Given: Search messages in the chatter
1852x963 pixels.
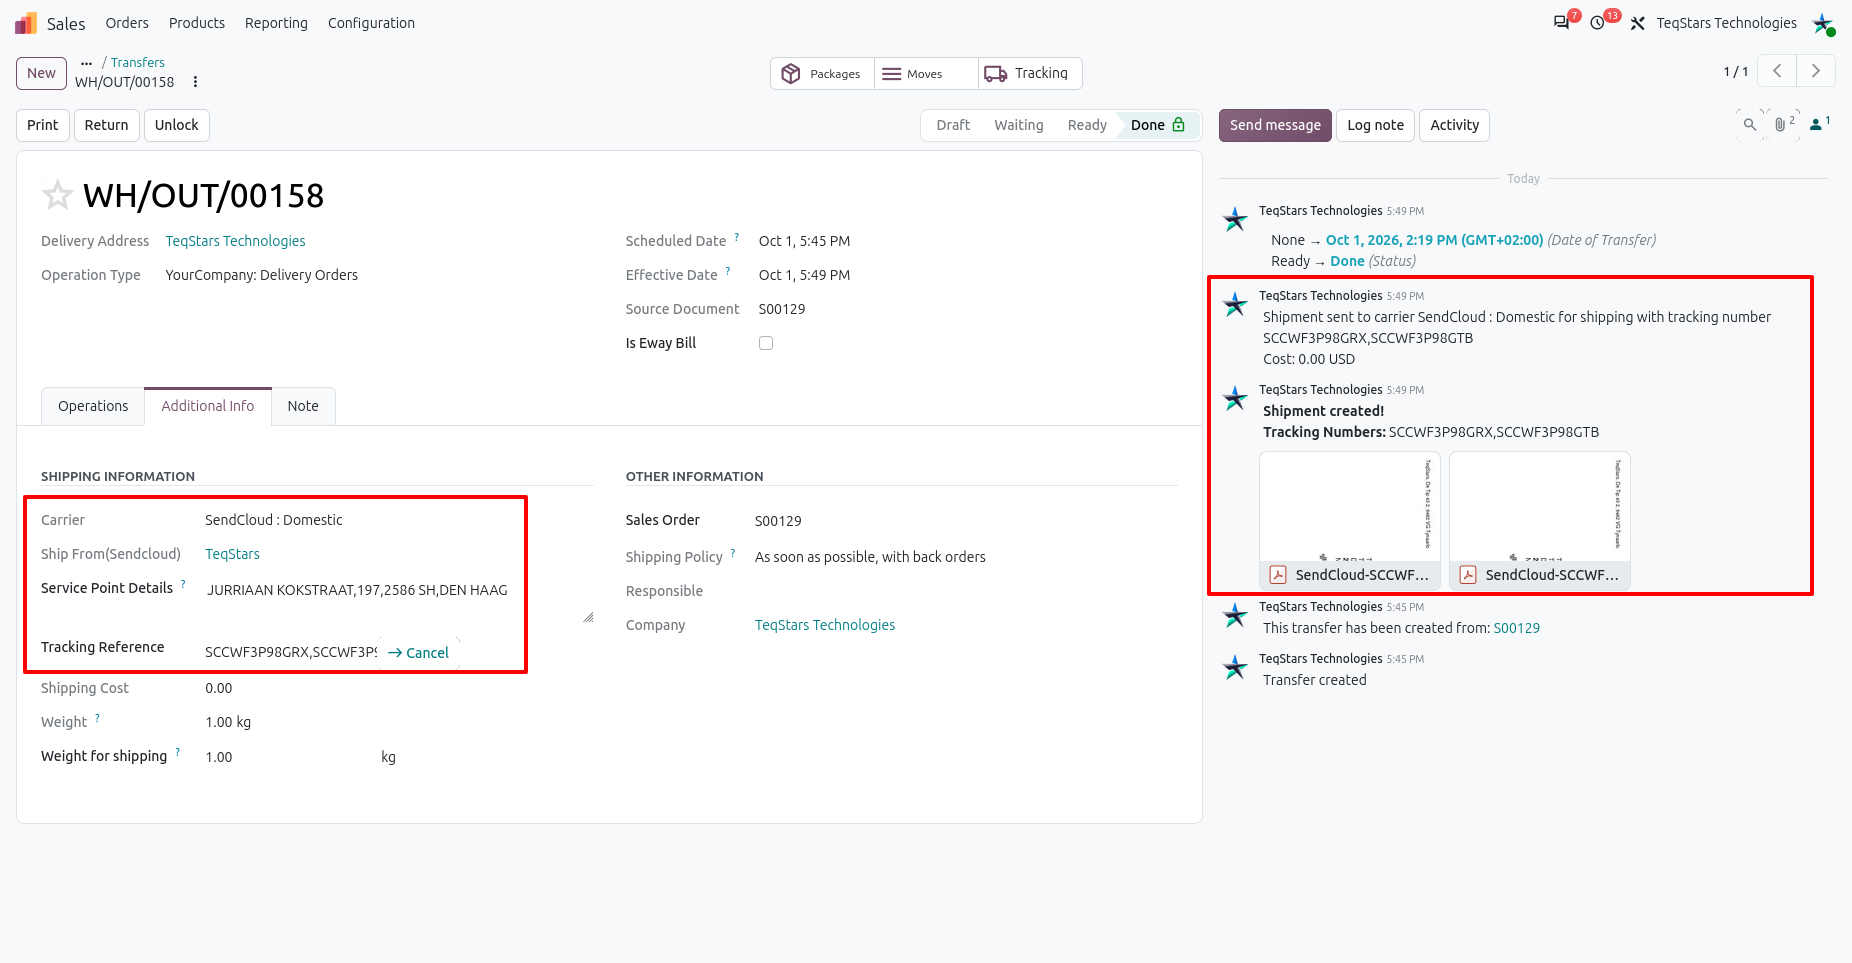Looking at the screenshot, I should [1749, 125].
